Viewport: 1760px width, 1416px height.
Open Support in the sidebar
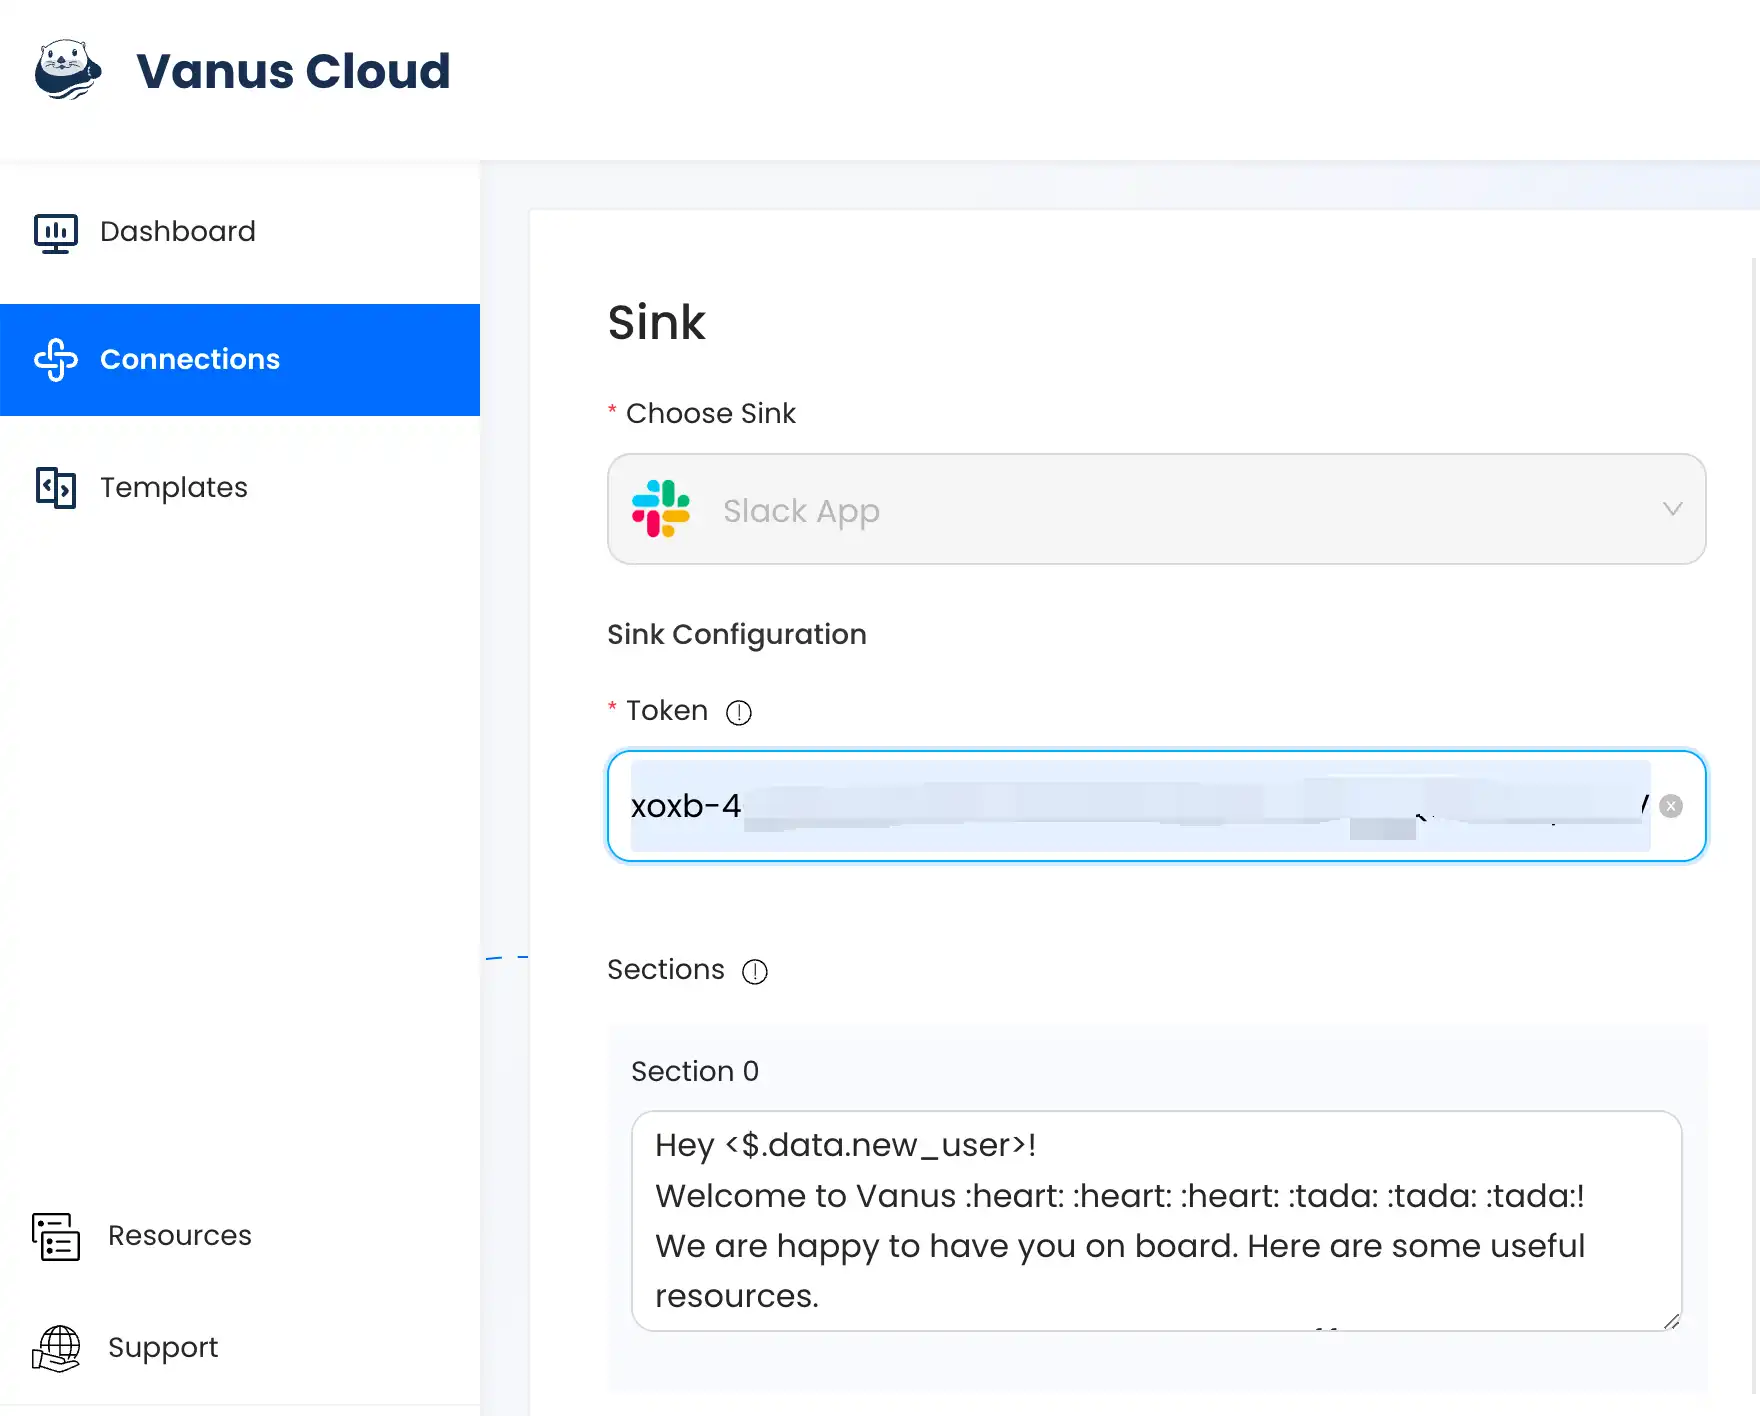tap(240, 1348)
